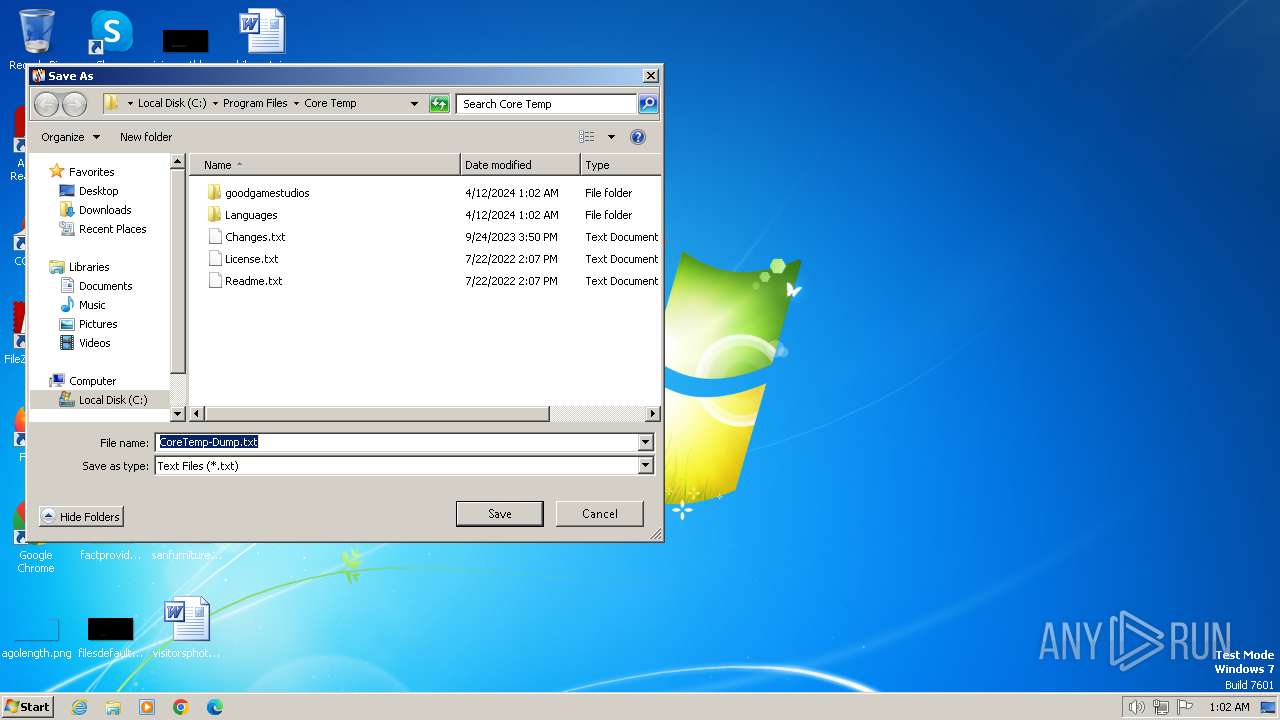The image size is (1280, 720).
Task: Launch Internet Explorer from taskbar
Action: [79, 707]
